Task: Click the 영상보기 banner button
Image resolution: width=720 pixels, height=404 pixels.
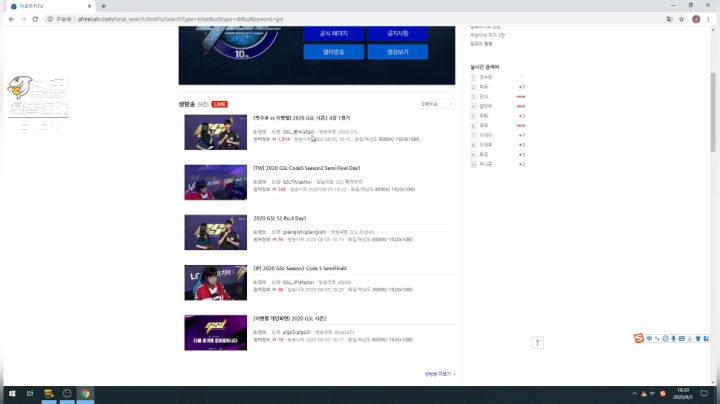Action: pyautogui.click(x=398, y=52)
